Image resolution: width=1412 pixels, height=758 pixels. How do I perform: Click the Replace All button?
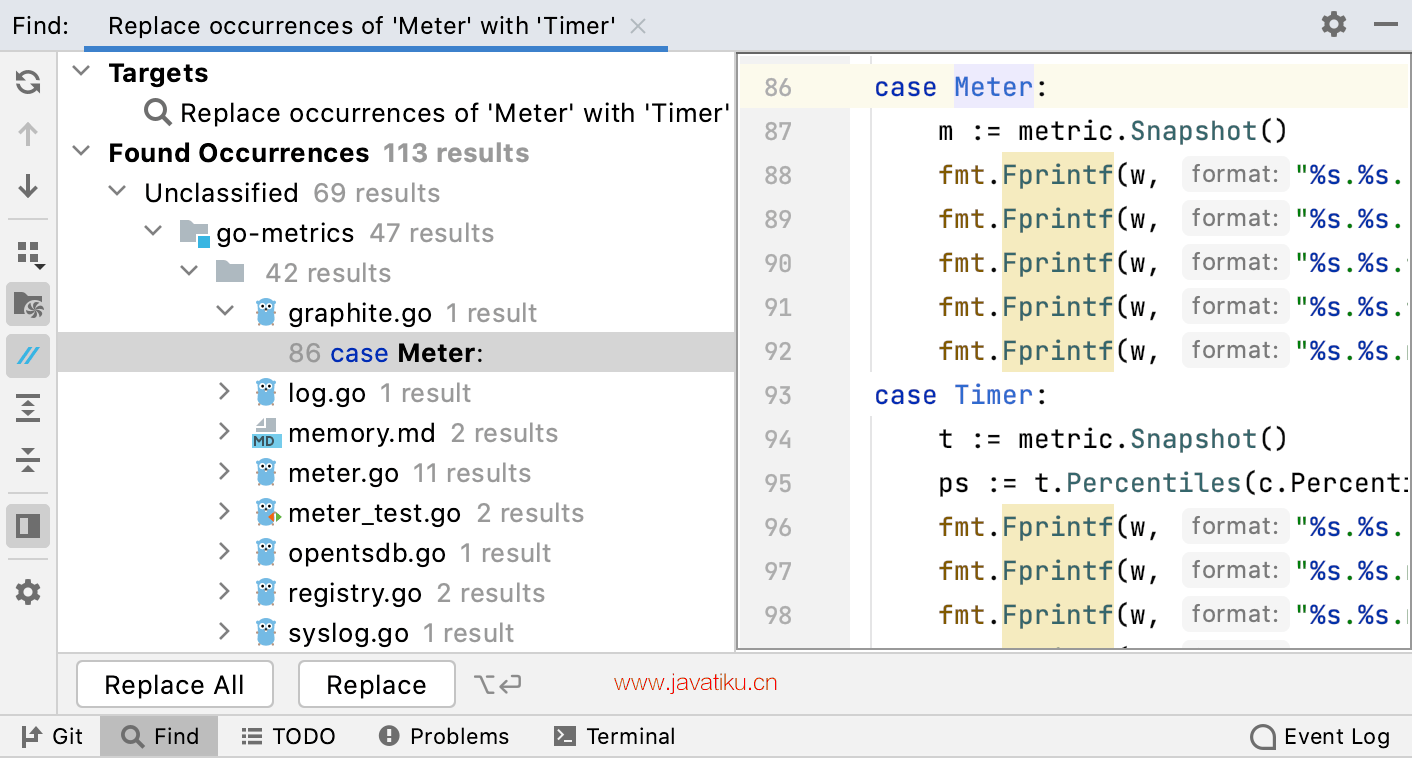click(174, 684)
